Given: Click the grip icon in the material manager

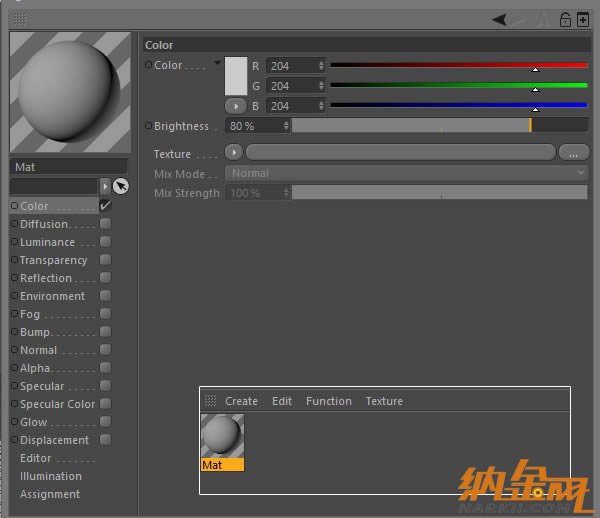Looking at the screenshot, I should point(210,401).
